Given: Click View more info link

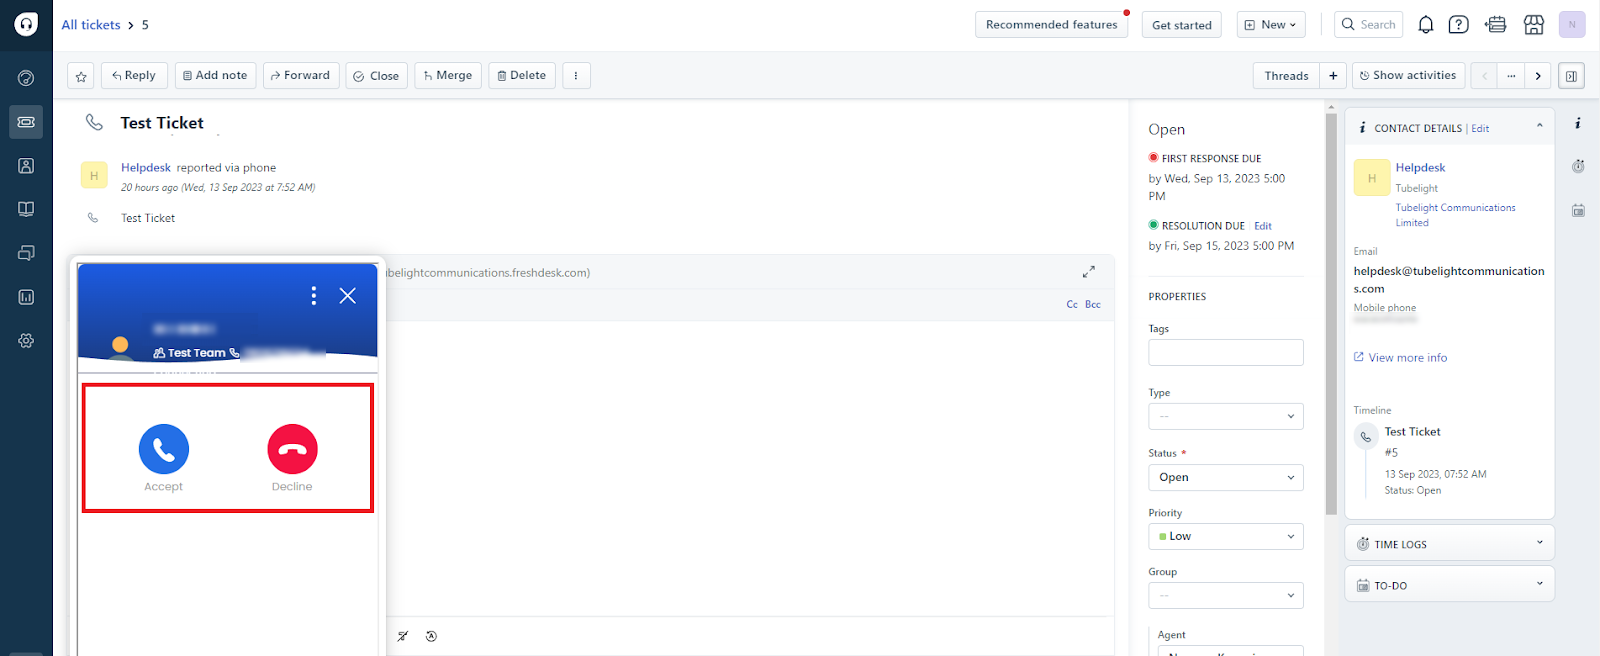Looking at the screenshot, I should 1407,358.
